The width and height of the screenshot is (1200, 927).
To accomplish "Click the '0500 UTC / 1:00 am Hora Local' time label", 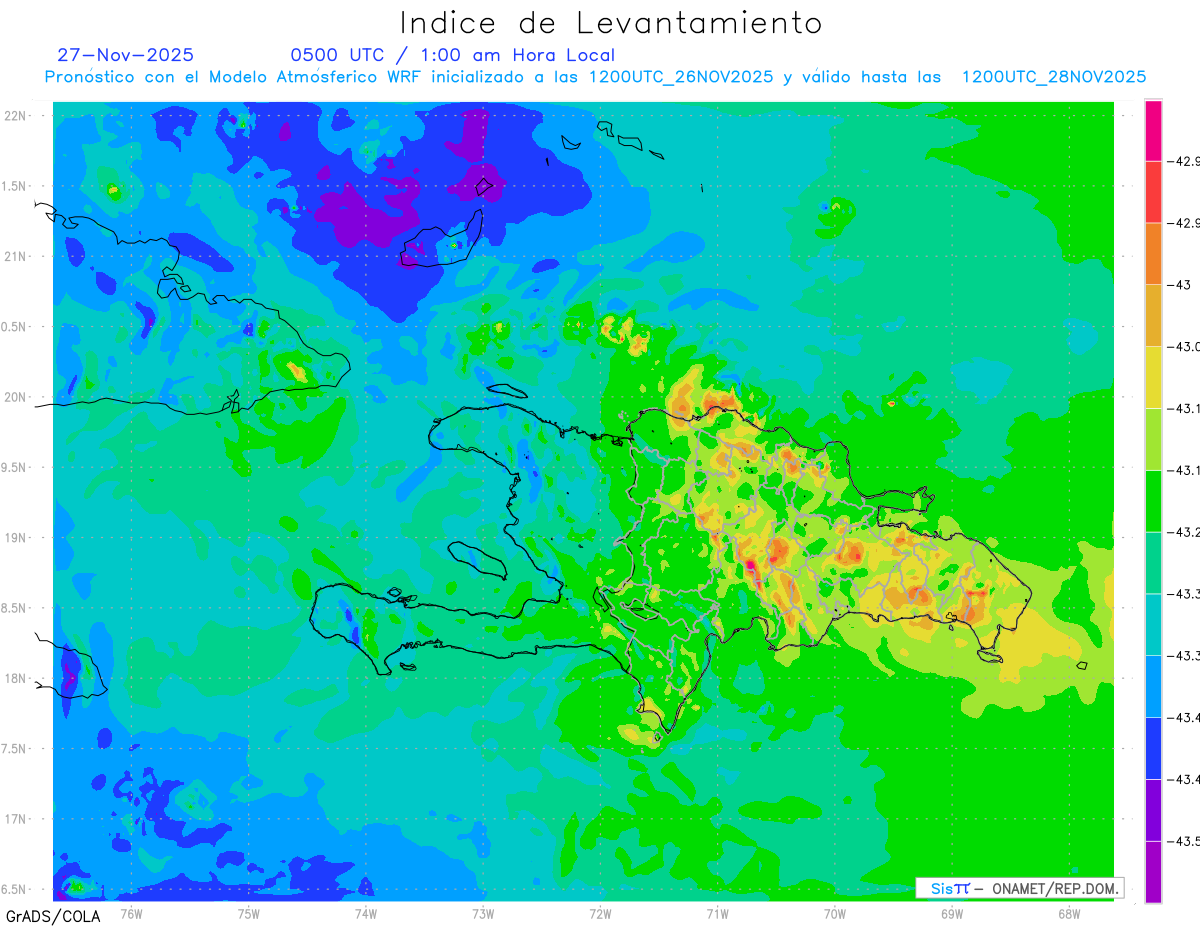I will coord(453,55).
